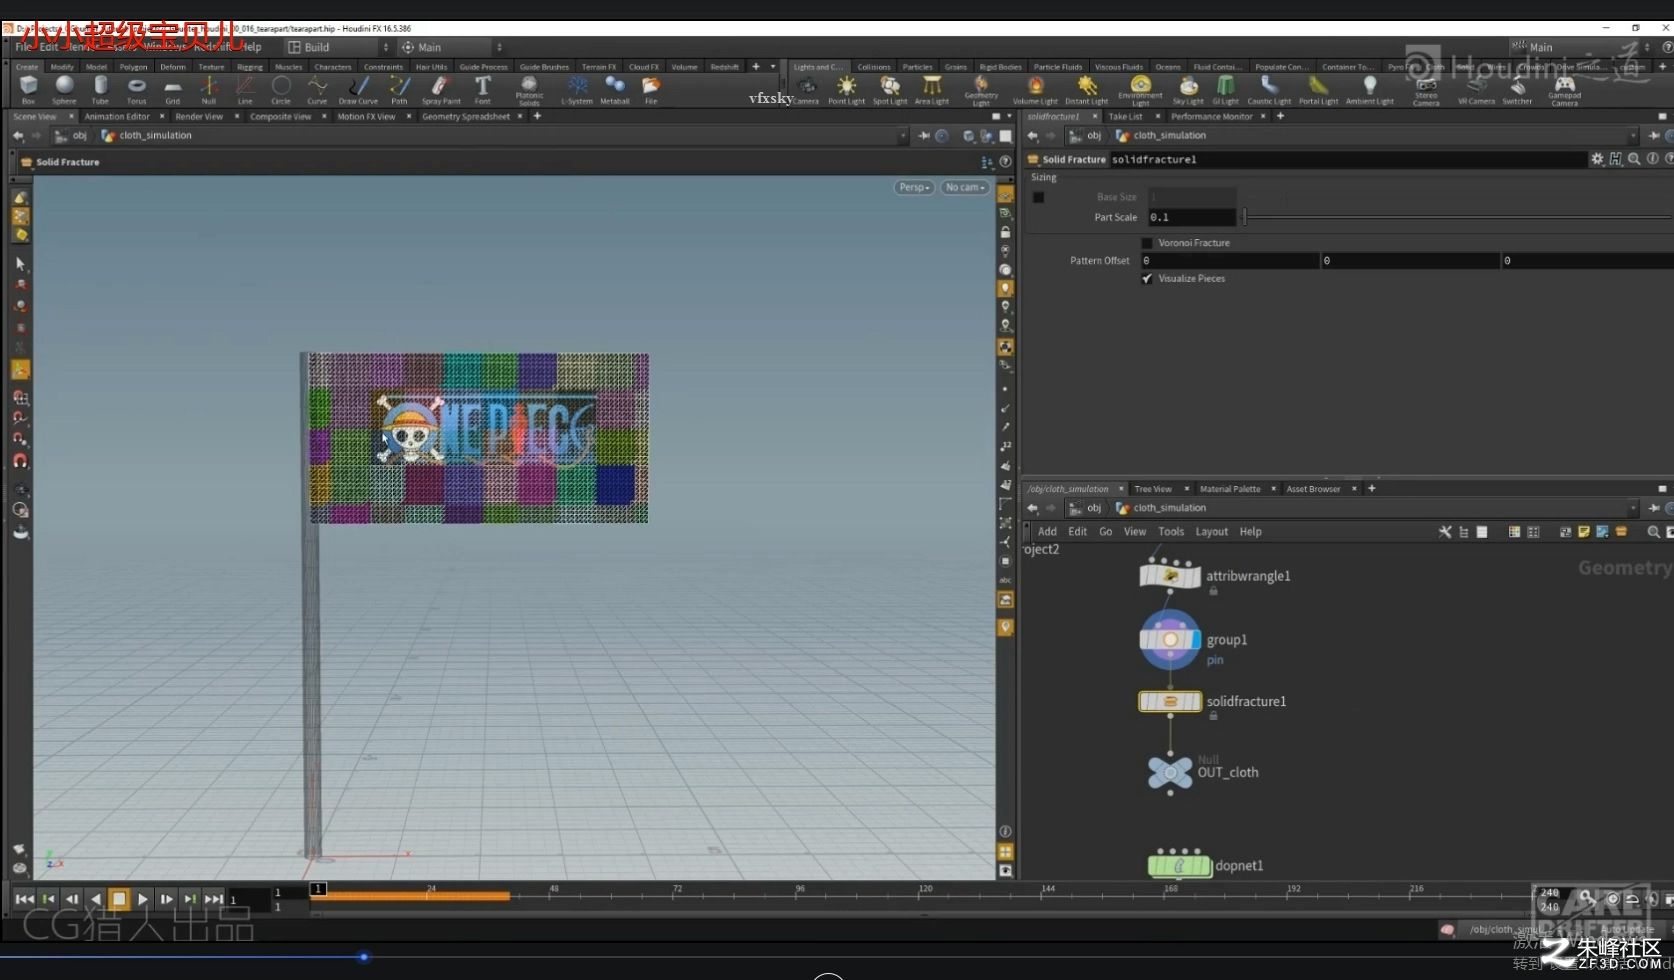
Task: Click the network editor search magnifier icon
Action: (1653, 532)
